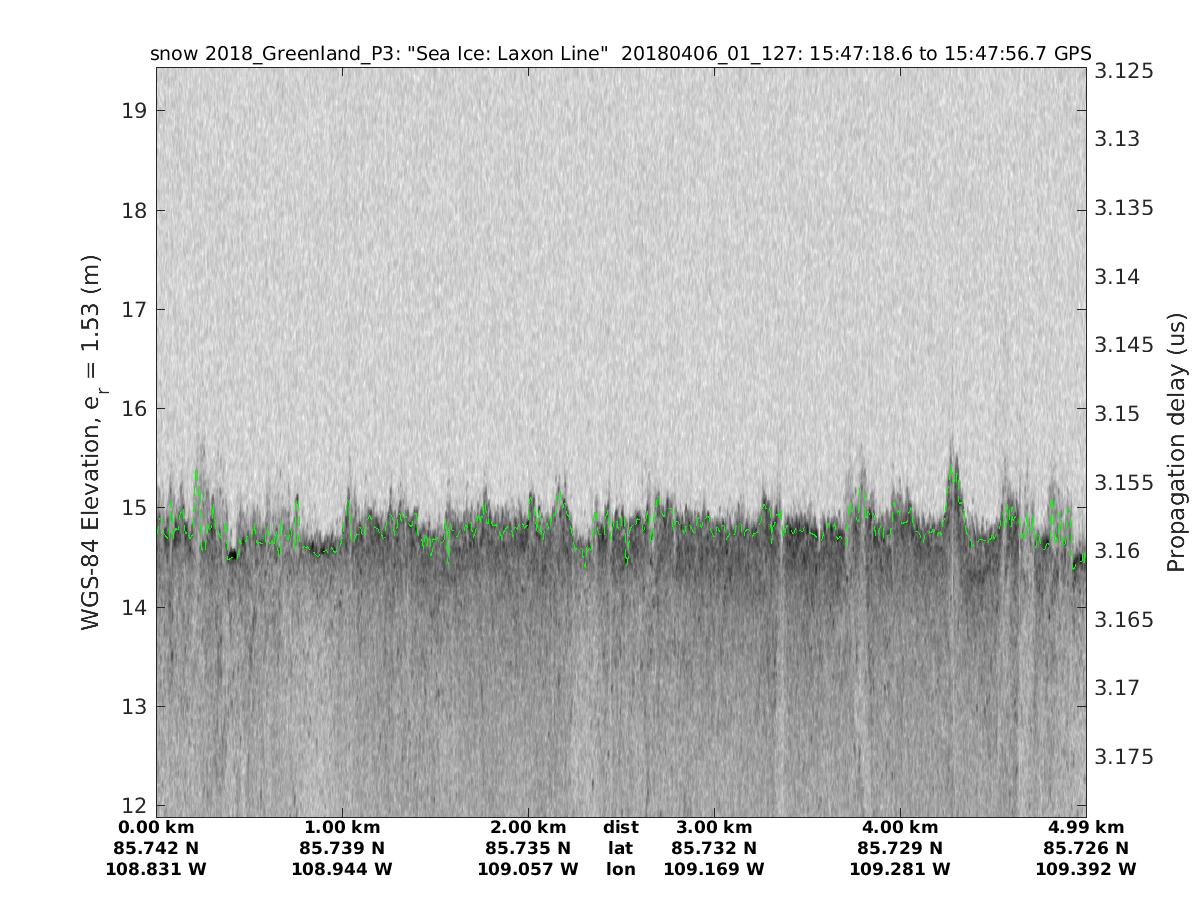
Task: Select the 3.14 delay tick label
Action: click(1119, 277)
